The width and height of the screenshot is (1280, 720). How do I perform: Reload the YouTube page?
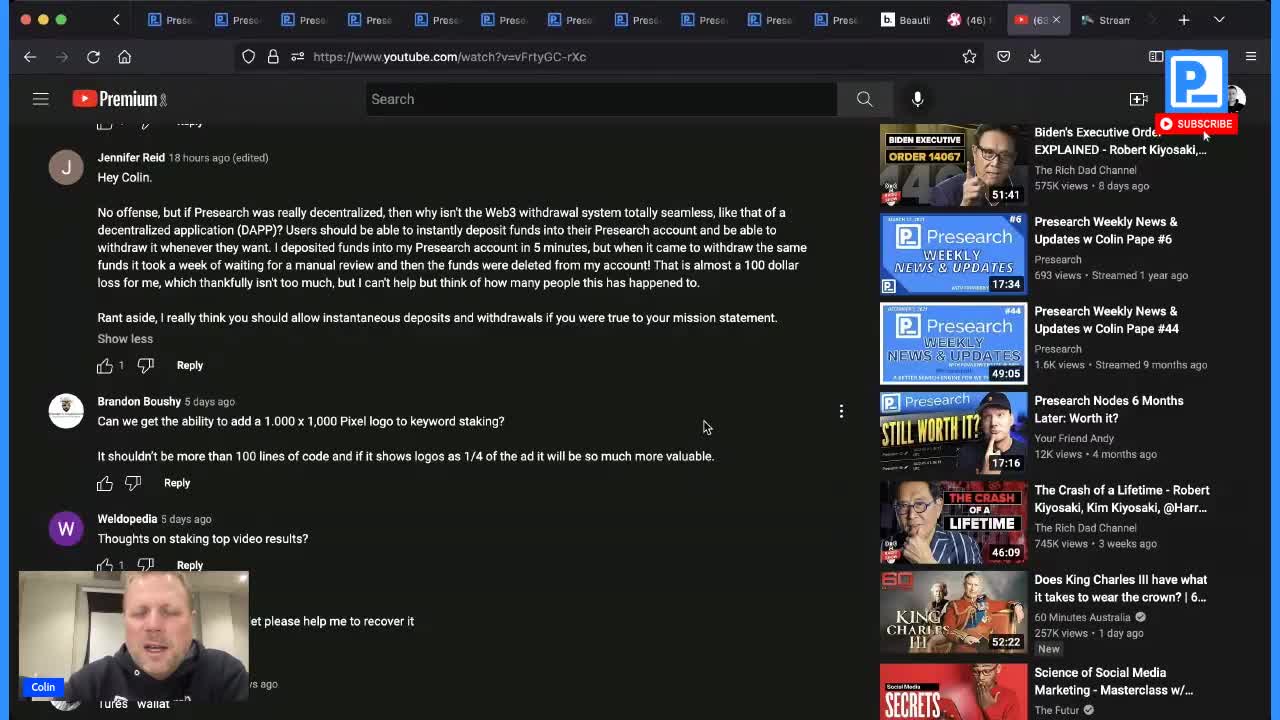click(x=93, y=57)
